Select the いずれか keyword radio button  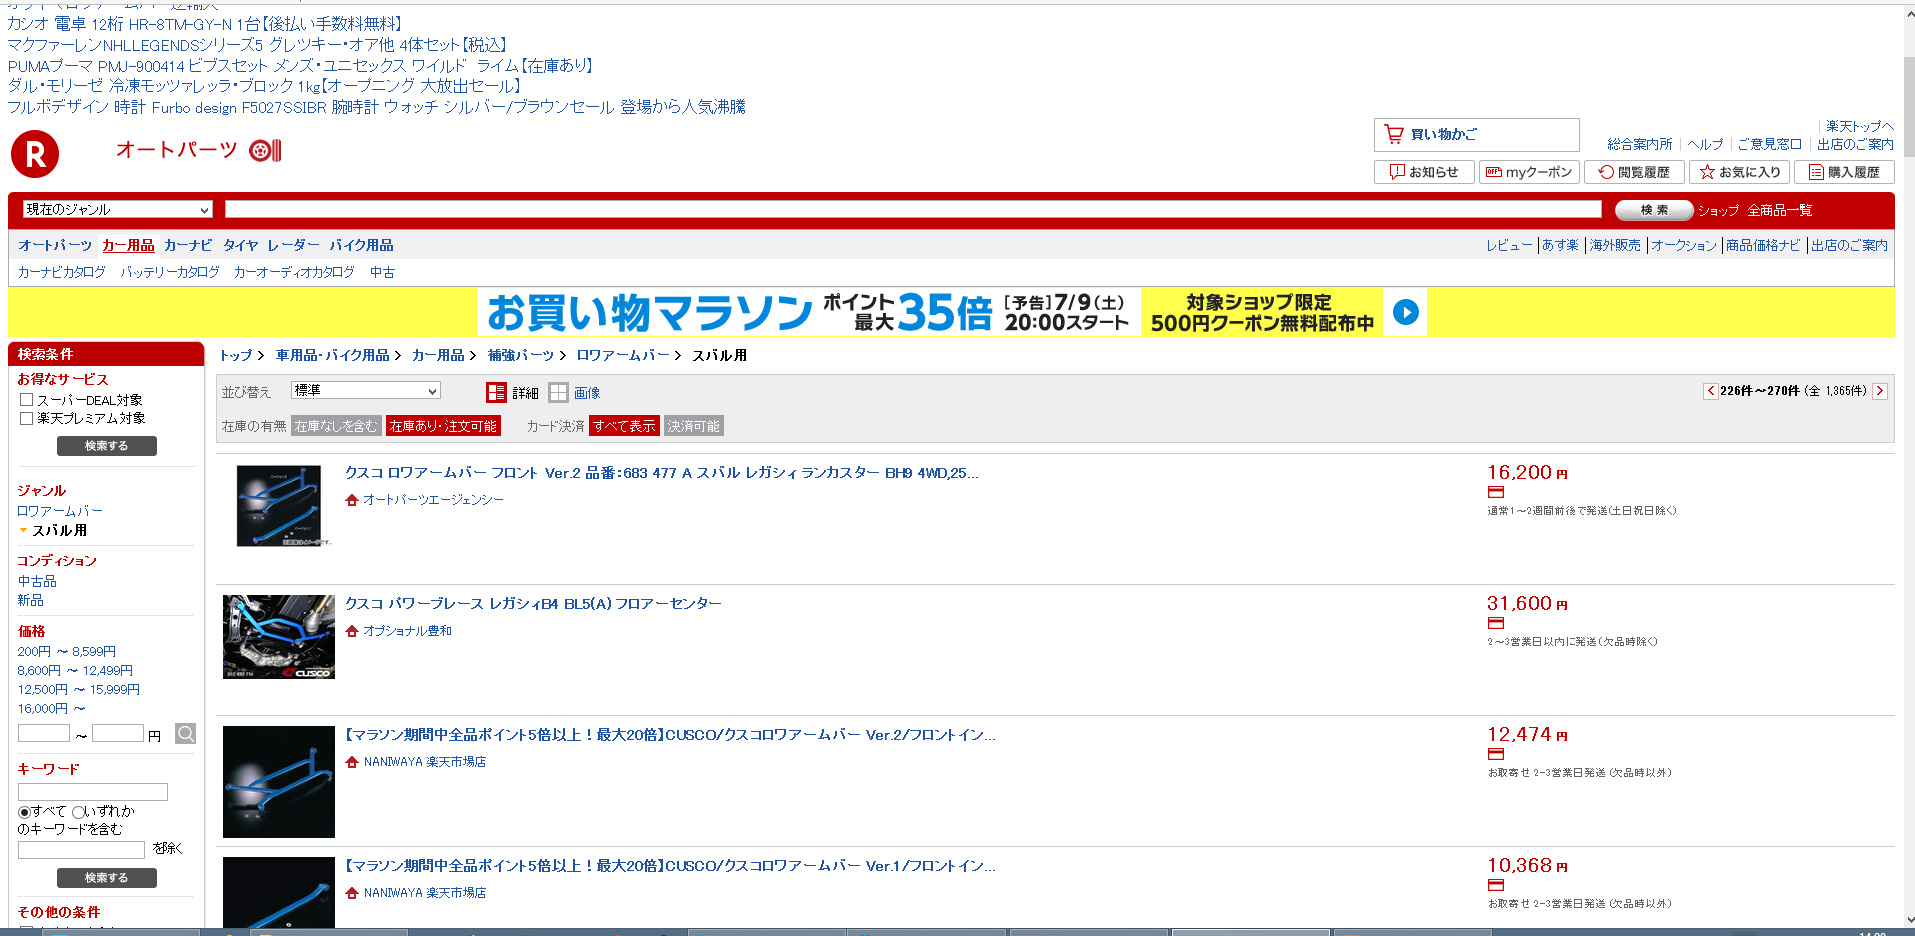[x=78, y=812]
